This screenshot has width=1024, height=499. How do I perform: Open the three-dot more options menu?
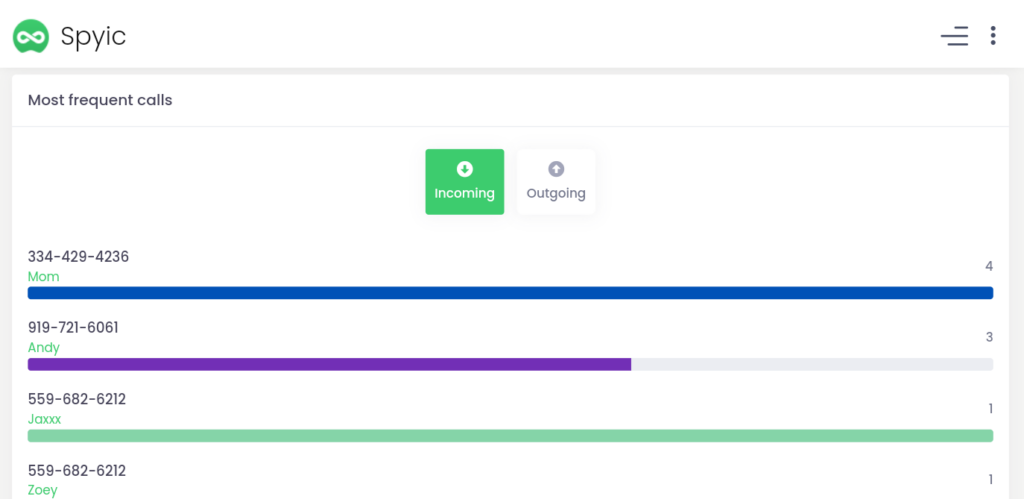992,37
